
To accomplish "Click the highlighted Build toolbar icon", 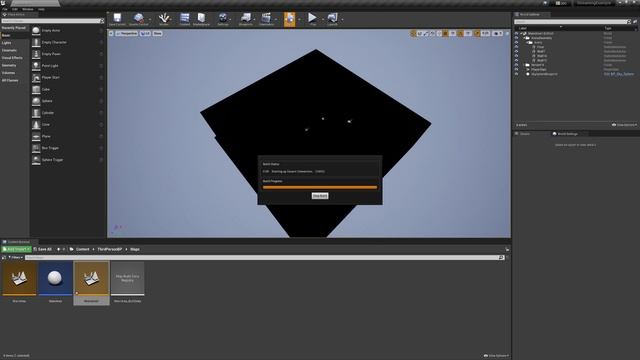I will coord(289,19).
